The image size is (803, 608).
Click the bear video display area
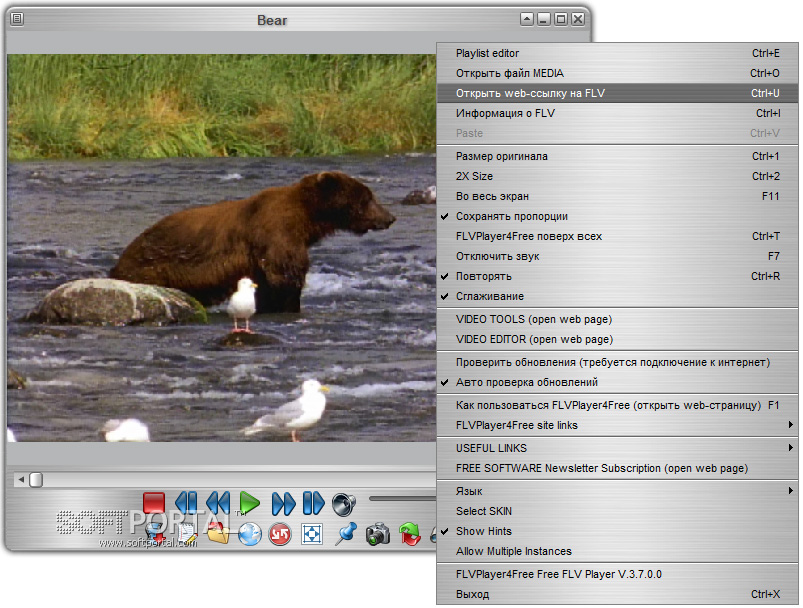tap(222, 248)
